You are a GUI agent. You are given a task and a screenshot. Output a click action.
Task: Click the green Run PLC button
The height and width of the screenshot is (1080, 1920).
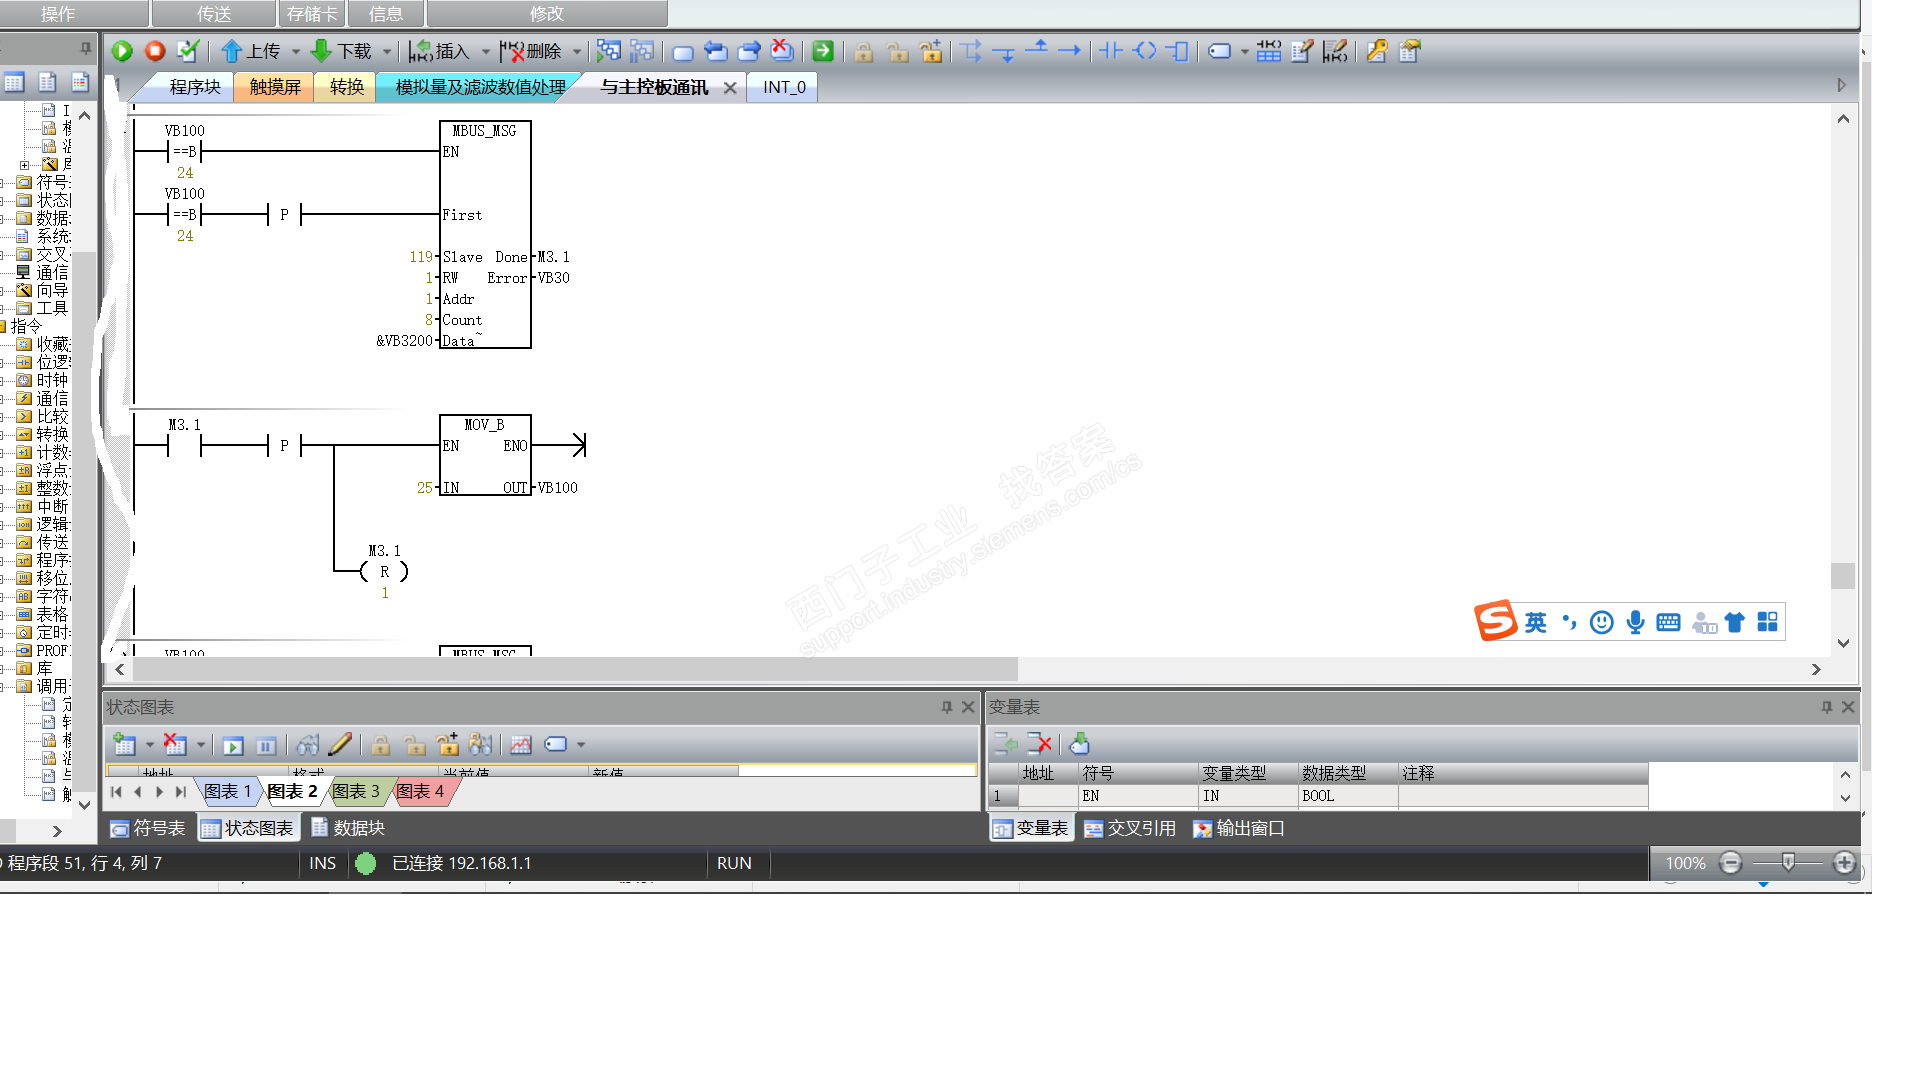pos(122,51)
